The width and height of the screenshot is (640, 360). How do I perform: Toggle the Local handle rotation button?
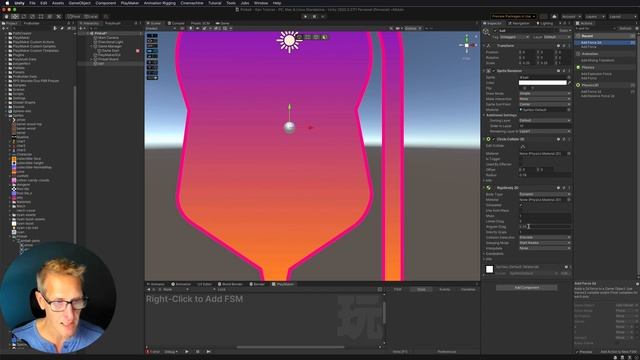pyautogui.click(x=91, y=17)
